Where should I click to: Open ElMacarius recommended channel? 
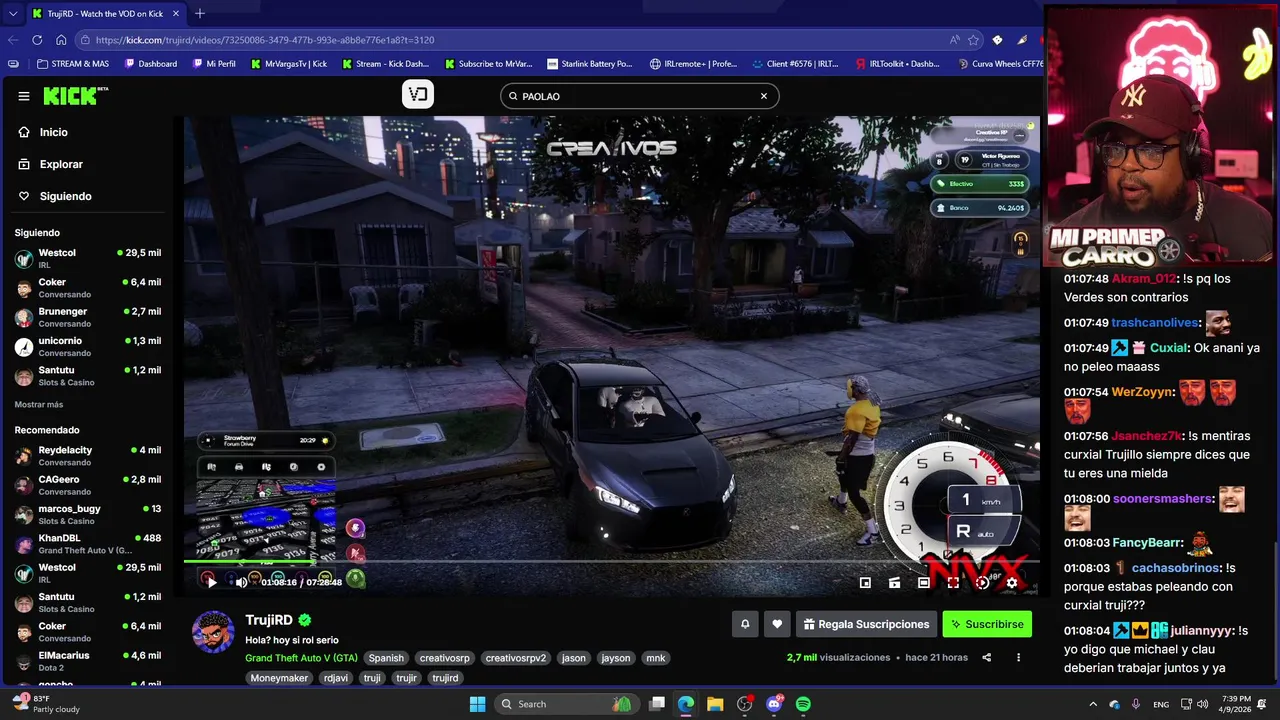88,660
